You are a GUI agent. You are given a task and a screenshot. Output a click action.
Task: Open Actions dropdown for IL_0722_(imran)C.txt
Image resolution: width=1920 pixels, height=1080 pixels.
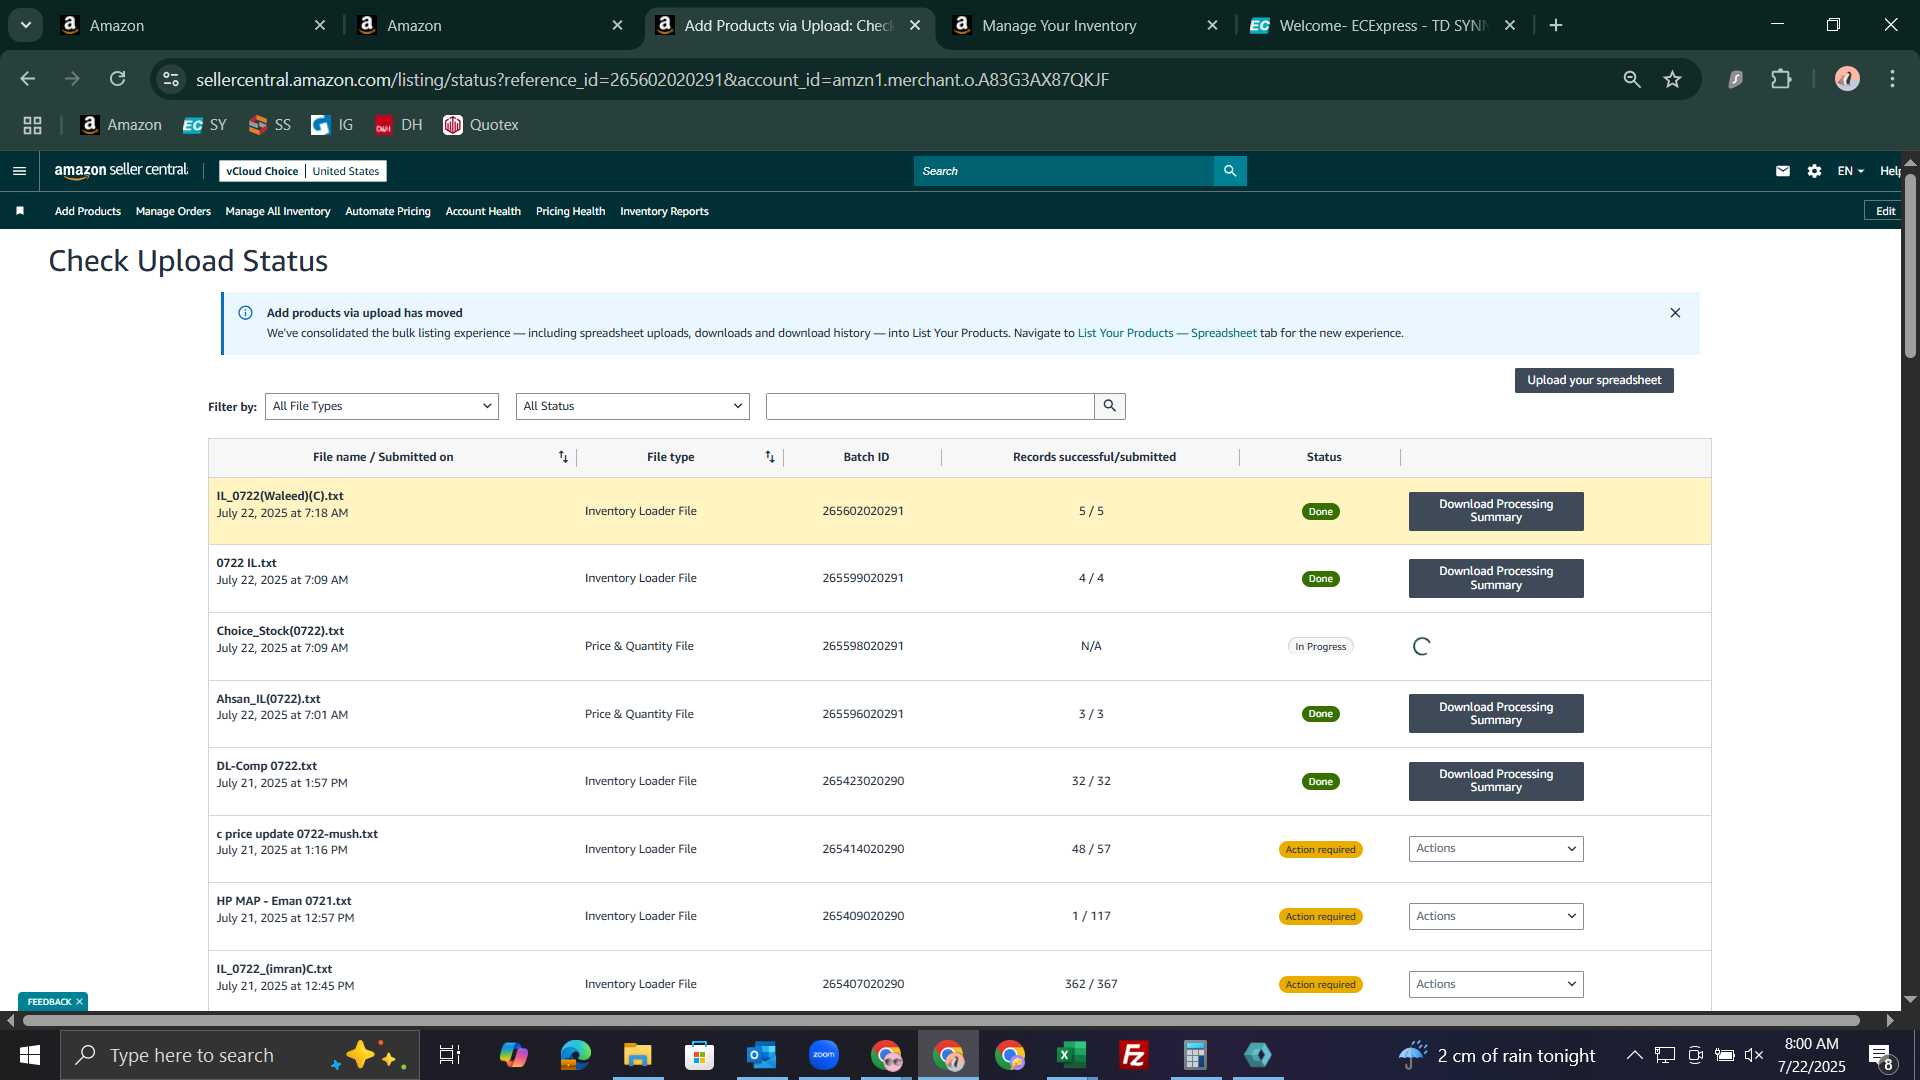1496,984
